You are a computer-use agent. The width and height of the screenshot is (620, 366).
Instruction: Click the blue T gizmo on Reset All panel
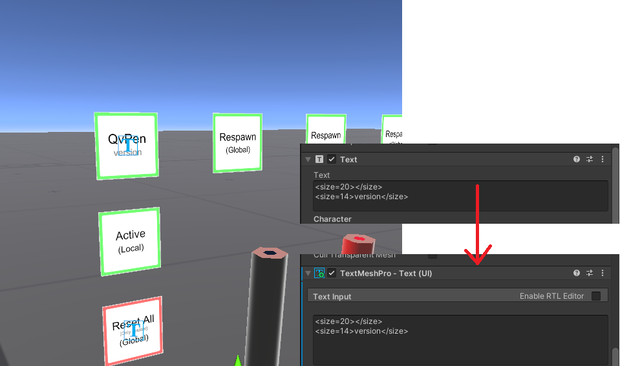134,330
